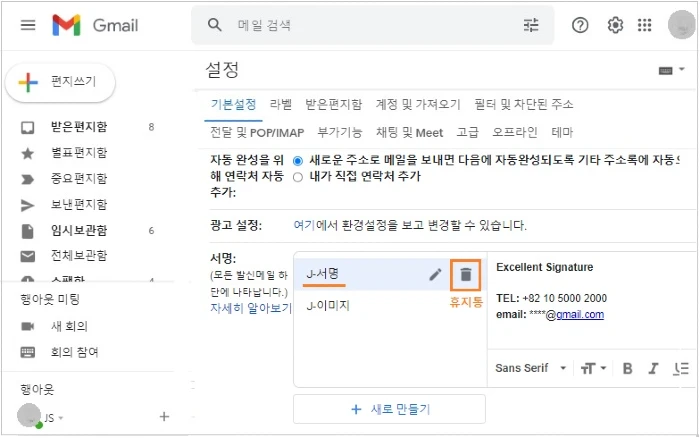This screenshot has width=700, height=438.
Task: Switch to the 테마 tab
Action: pyautogui.click(x=562, y=133)
